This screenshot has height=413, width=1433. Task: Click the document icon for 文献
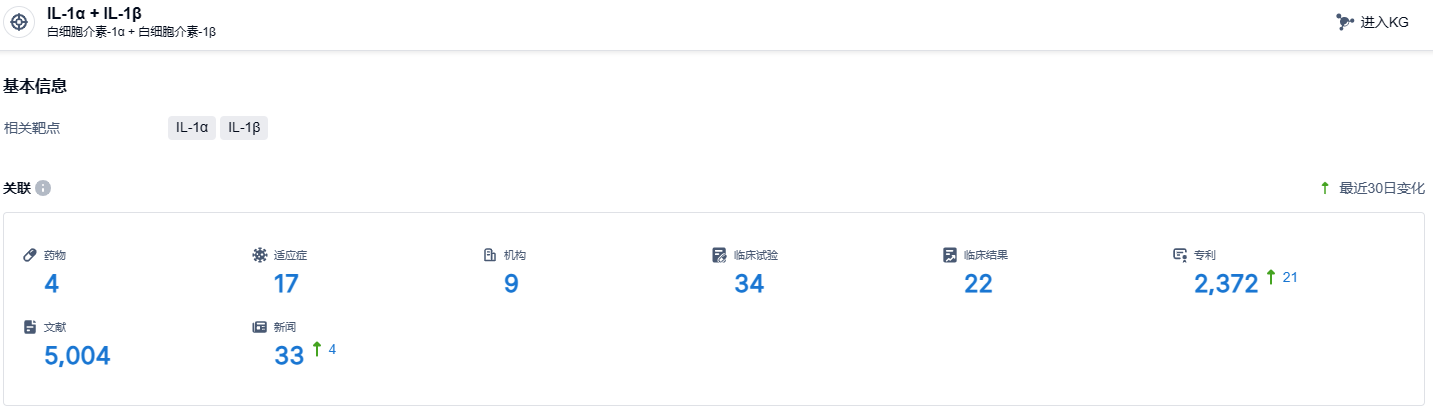pyautogui.click(x=30, y=327)
